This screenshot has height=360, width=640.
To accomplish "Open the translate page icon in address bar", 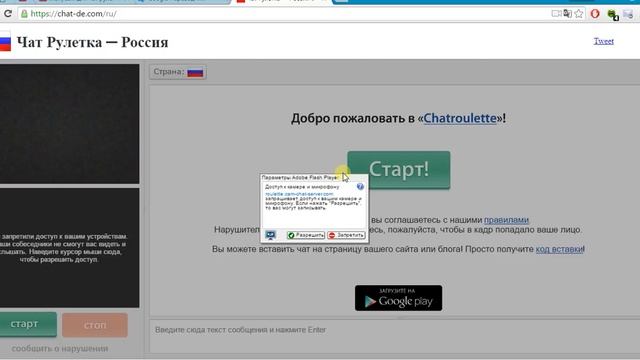I will pyautogui.click(x=567, y=14).
